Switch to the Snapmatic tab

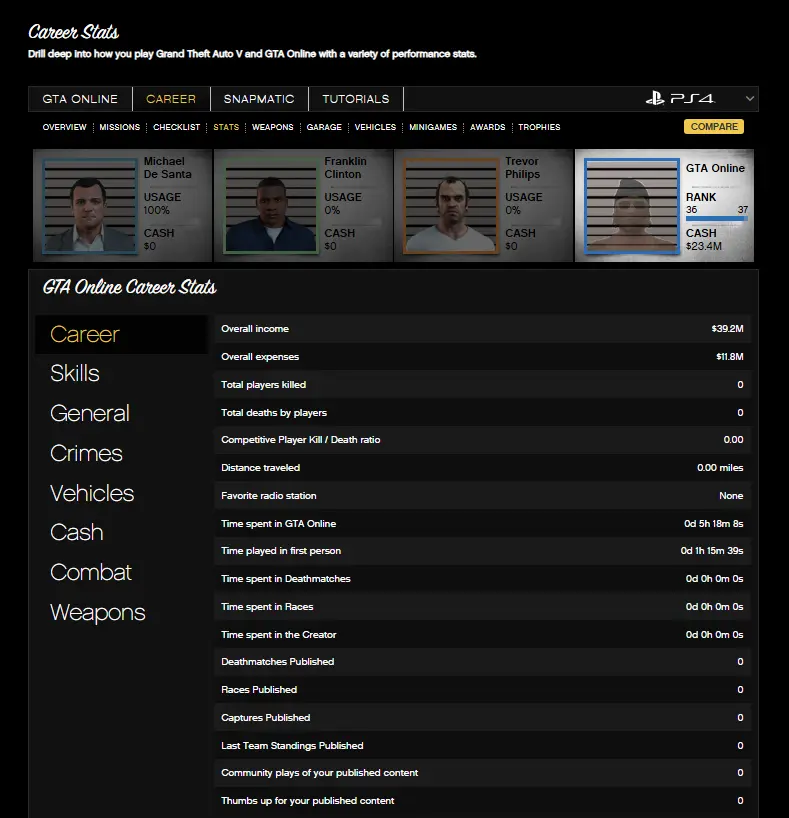[x=259, y=99]
